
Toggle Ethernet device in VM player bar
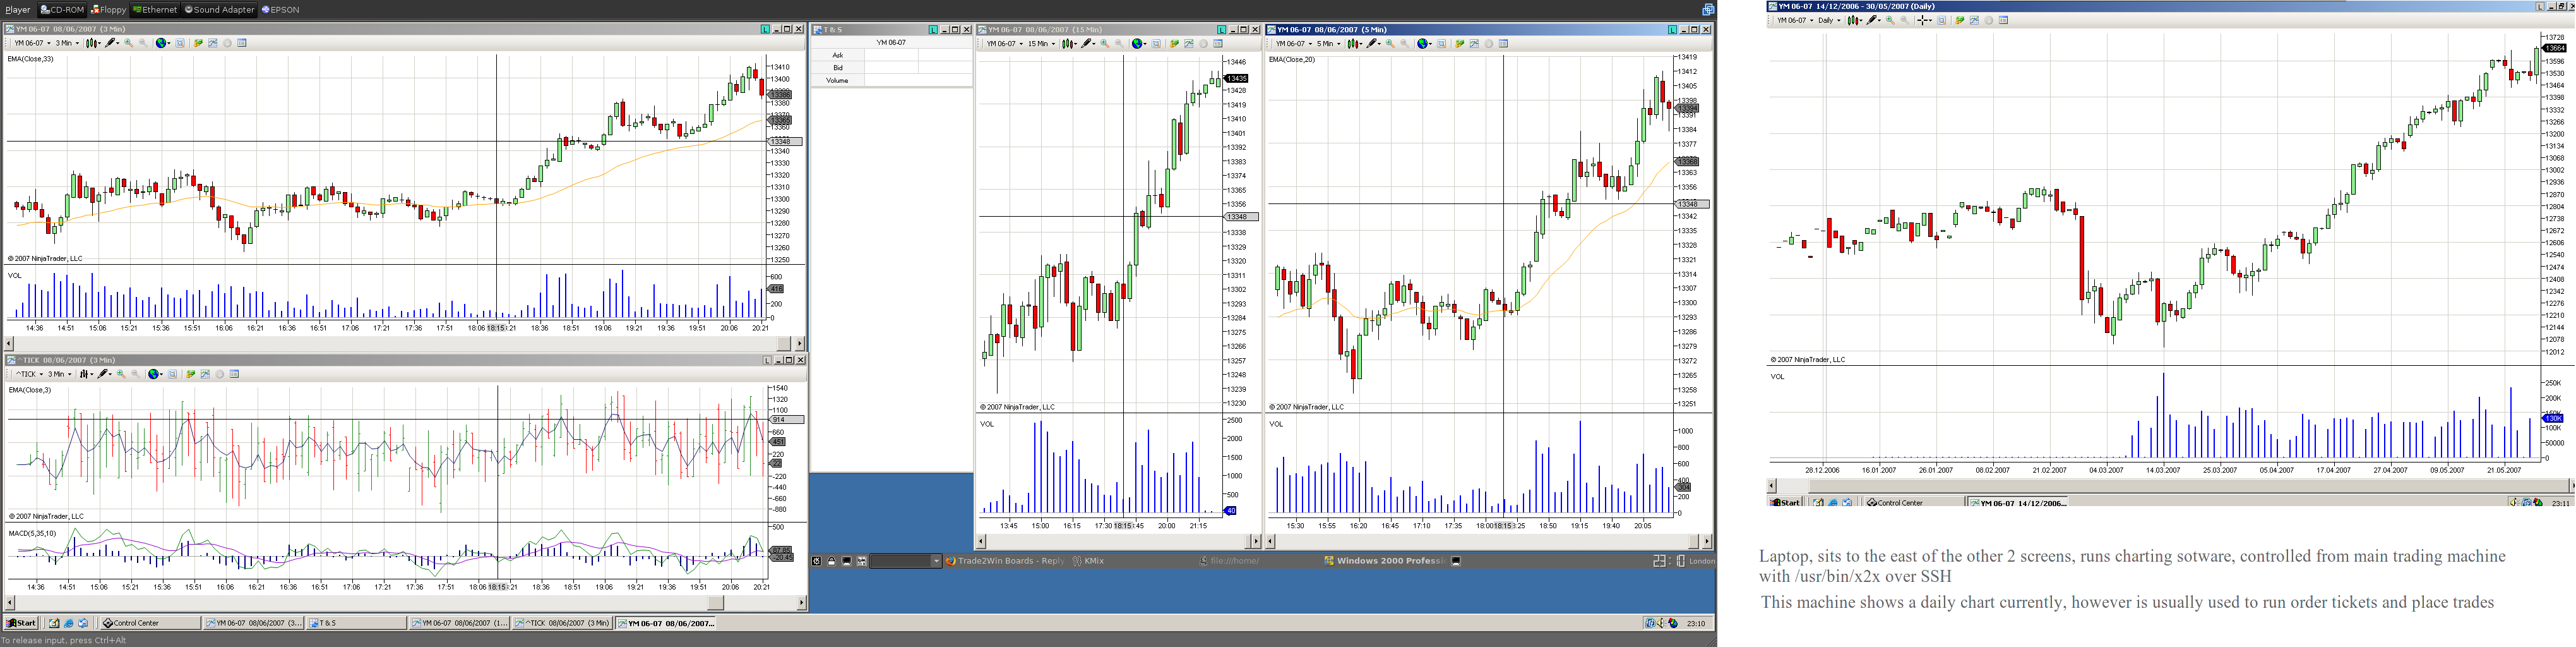(x=154, y=9)
